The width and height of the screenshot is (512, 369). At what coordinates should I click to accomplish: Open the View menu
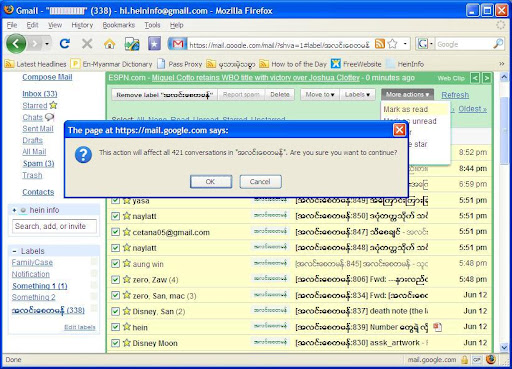pos(55,25)
